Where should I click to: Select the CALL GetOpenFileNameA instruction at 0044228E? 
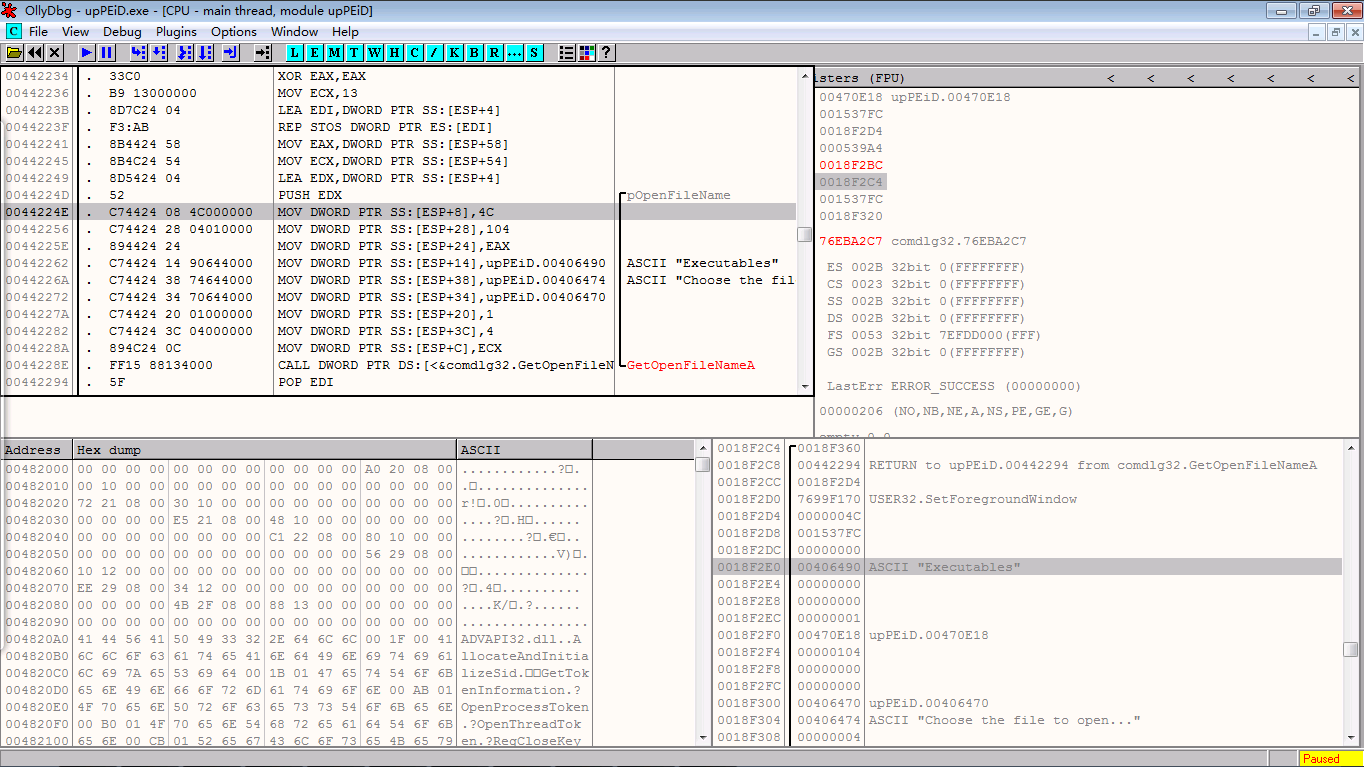pyautogui.click(x=400, y=365)
